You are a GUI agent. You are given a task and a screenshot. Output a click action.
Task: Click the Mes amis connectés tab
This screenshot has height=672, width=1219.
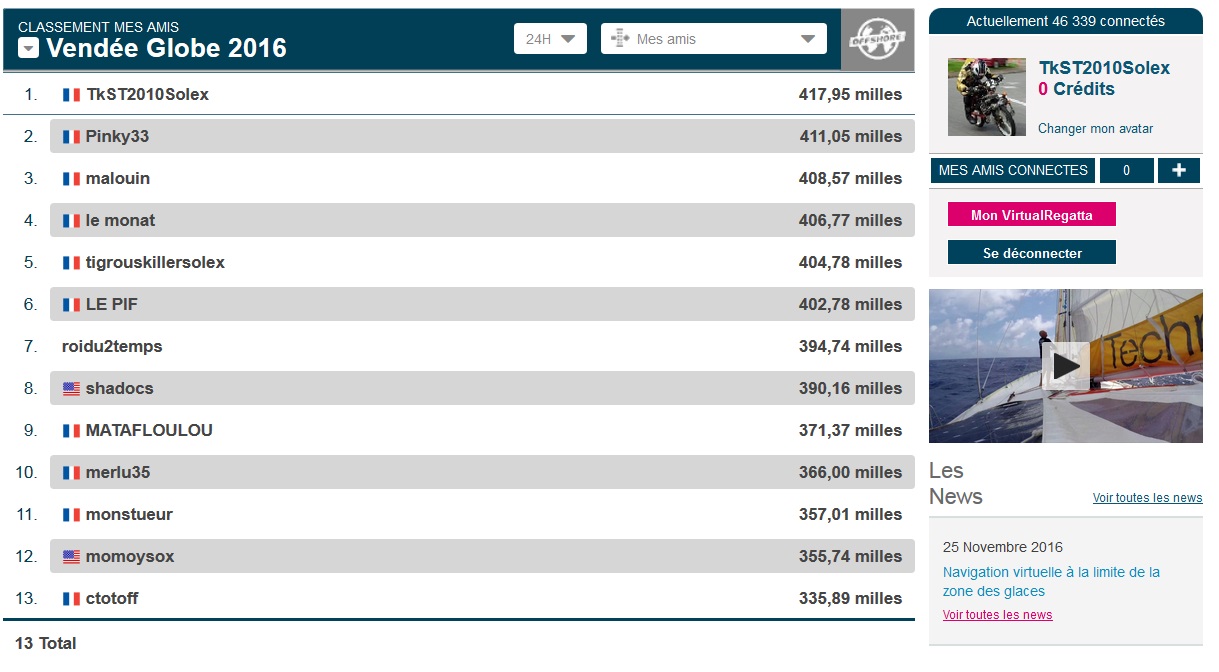[1012, 170]
